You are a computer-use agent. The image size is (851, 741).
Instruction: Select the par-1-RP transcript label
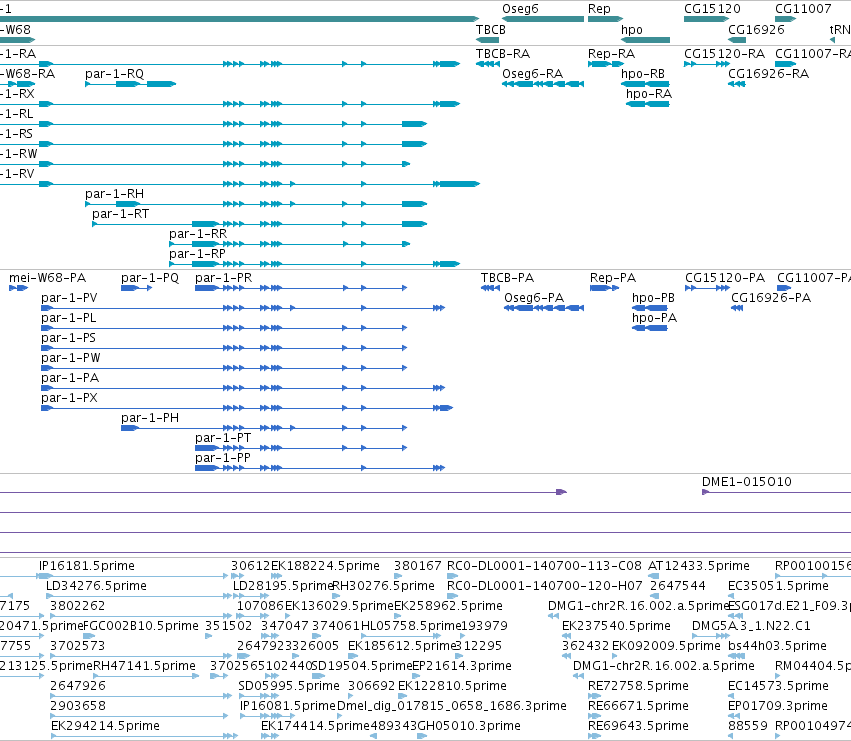[x=197, y=254]
